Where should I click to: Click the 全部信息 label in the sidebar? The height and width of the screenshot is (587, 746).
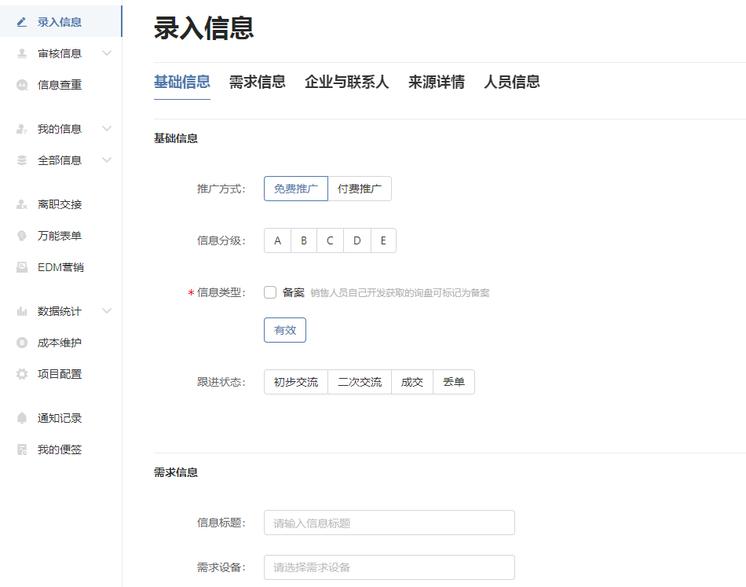click(x=59, y=160)
